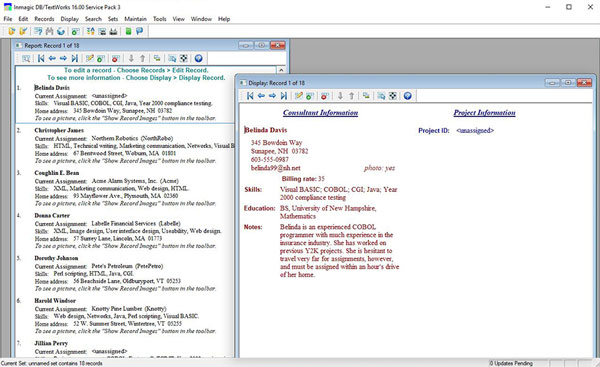Click the gray down arrow in Report window toolbar
This screenshot has height=367, width=600.
(131, 58)
